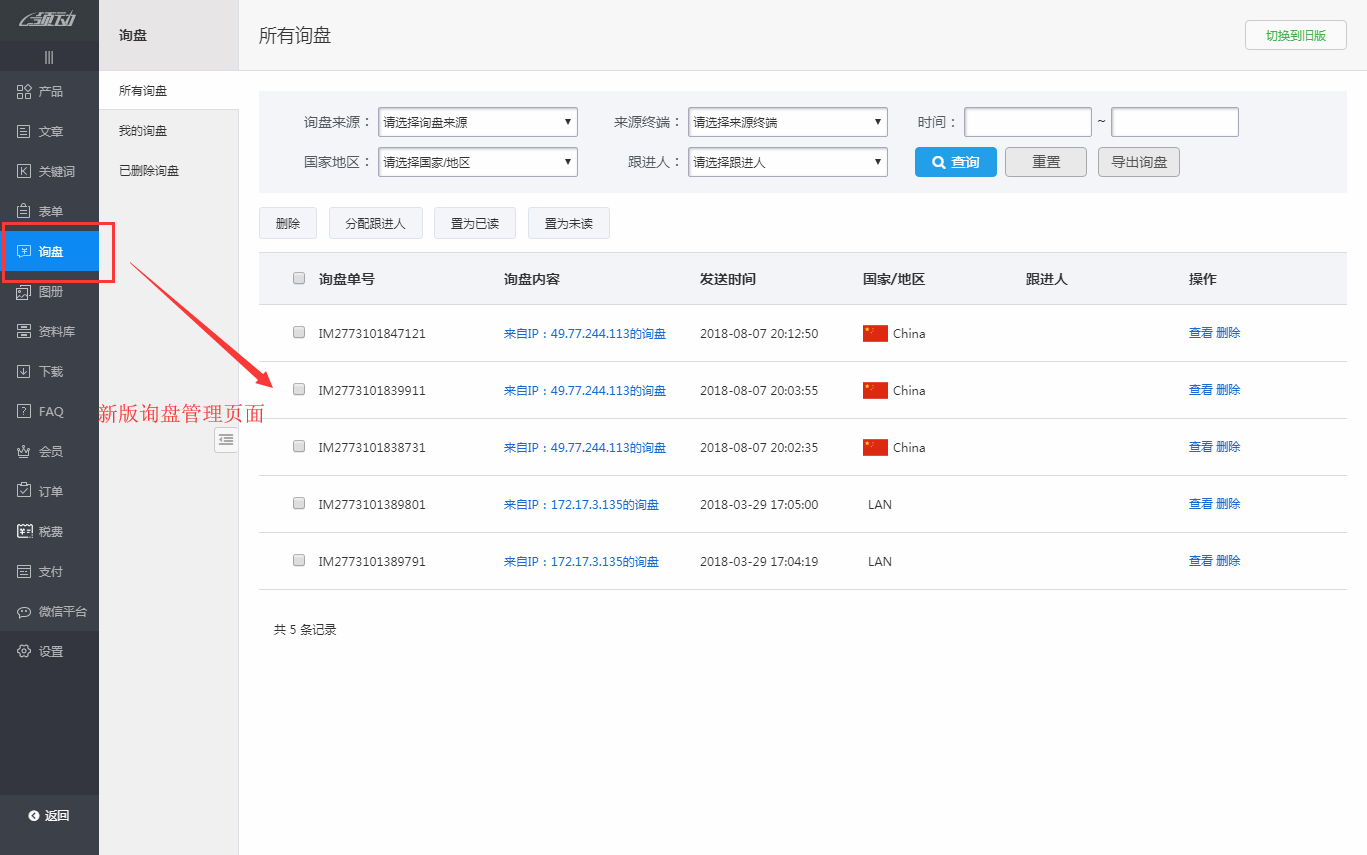
Task: Check the select-all checkbox in table header
Action: 298,277
